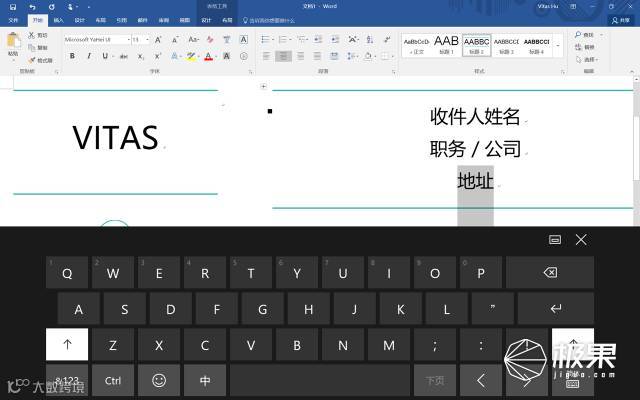This screenshot has width=640, height=400.
Task: Expand numbered list options
Action: pos(290,40)
